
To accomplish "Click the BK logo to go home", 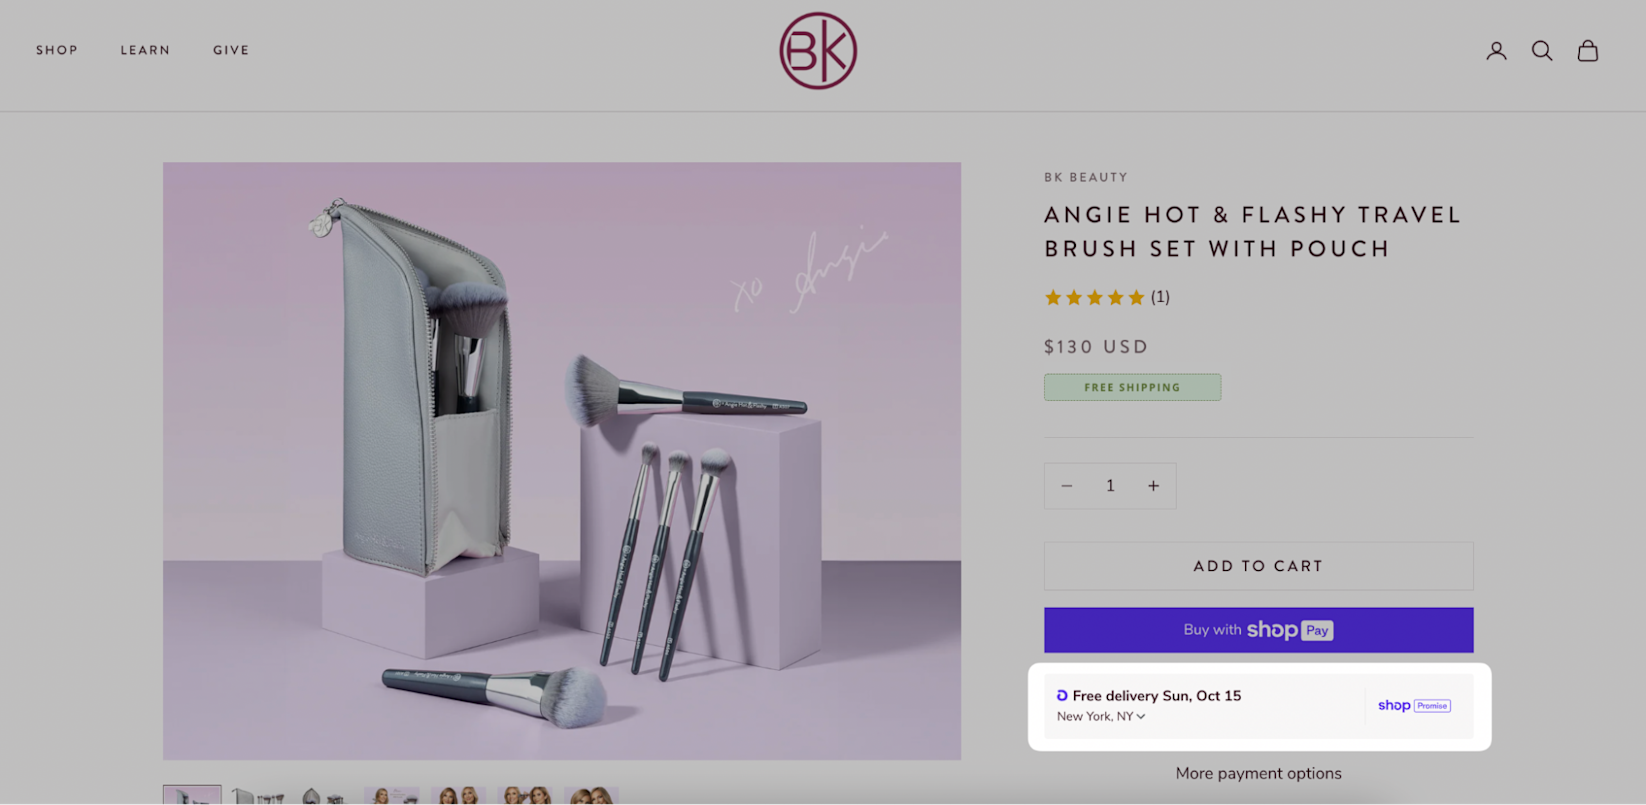I will coord(818,51).
